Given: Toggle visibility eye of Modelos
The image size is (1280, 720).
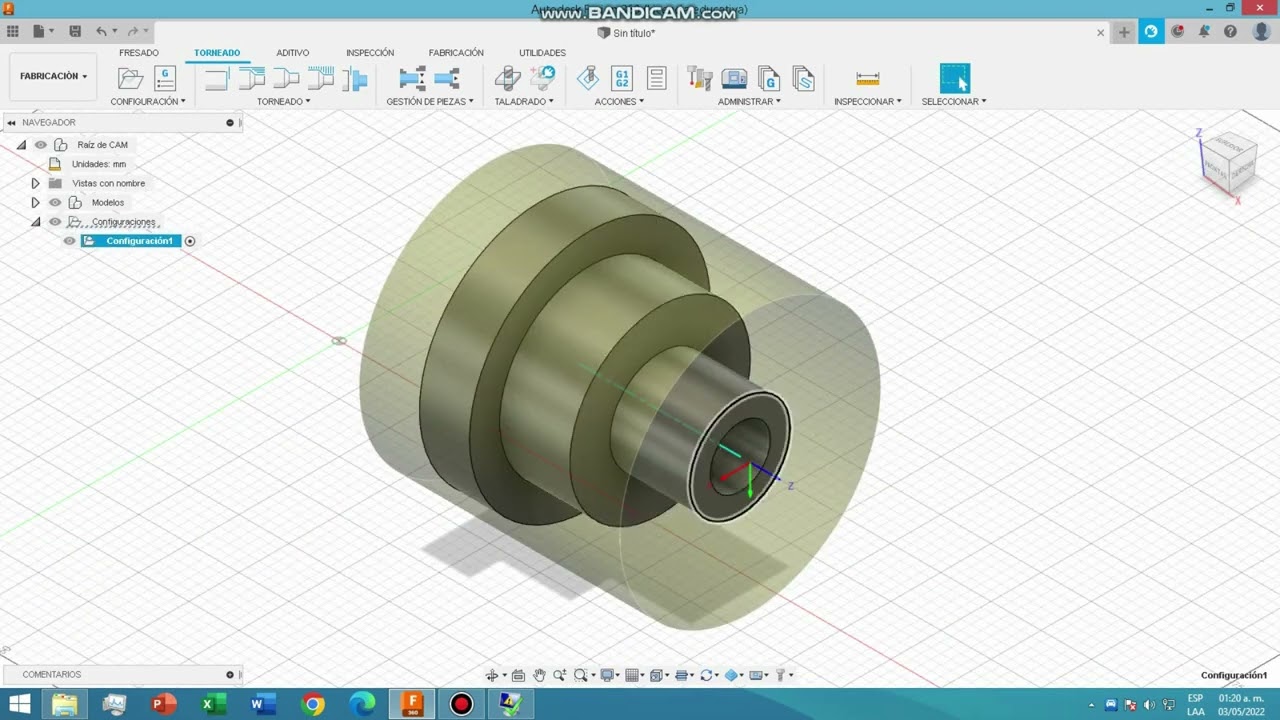Looking at the screenshot, I should coord(55,202).
